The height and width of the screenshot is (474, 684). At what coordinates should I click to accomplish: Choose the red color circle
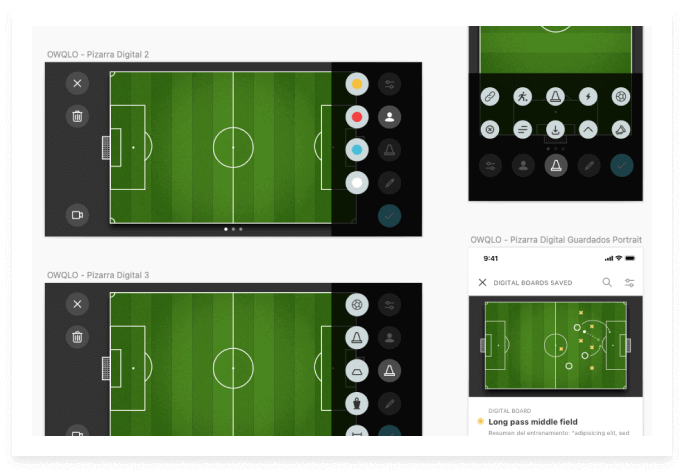click(x=357, y=117)
